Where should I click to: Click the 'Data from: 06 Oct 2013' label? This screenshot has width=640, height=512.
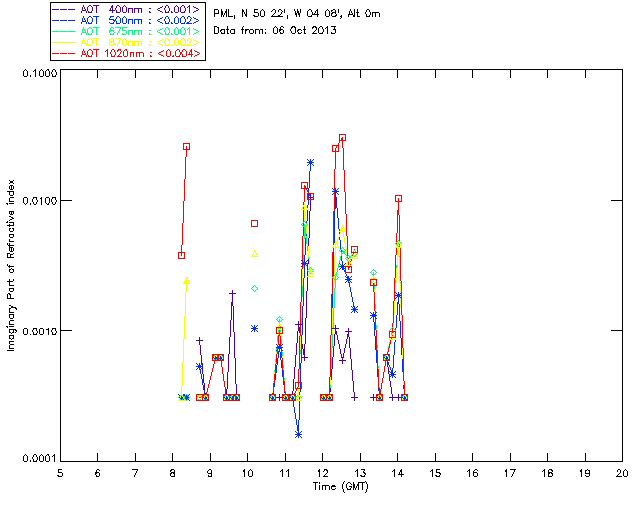(275, 31)
